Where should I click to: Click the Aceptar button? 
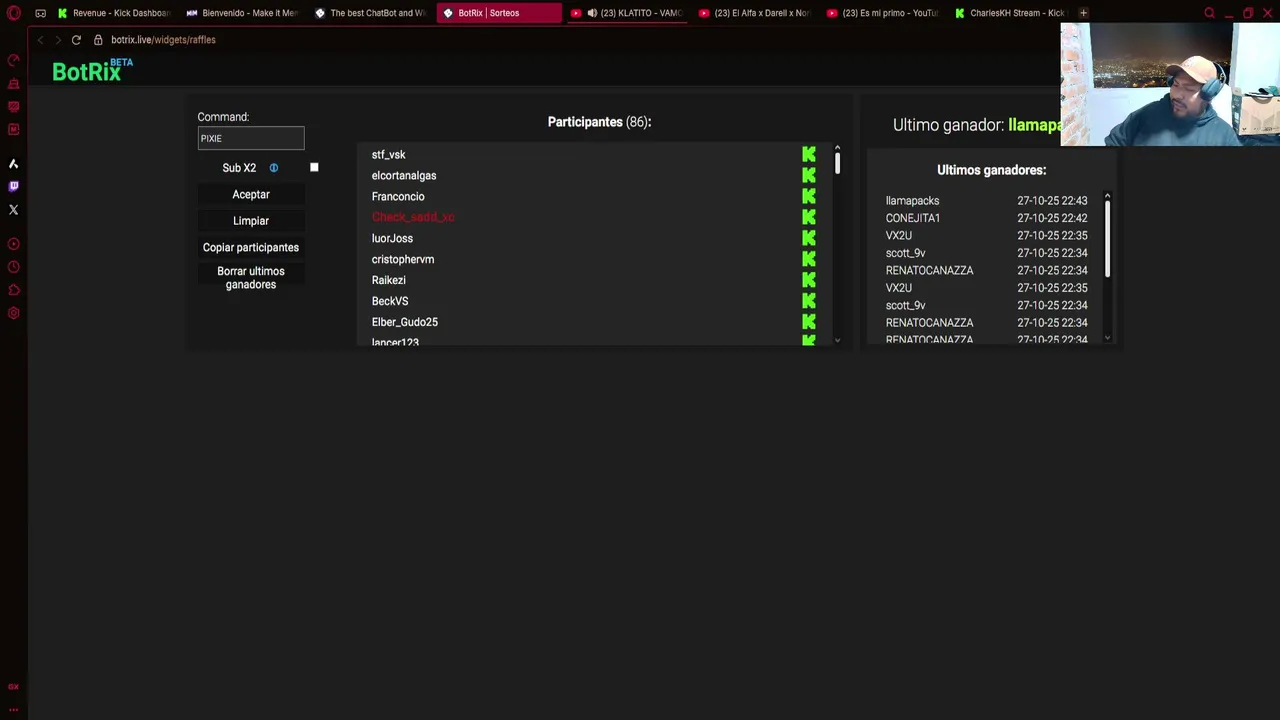click(251, 195)
